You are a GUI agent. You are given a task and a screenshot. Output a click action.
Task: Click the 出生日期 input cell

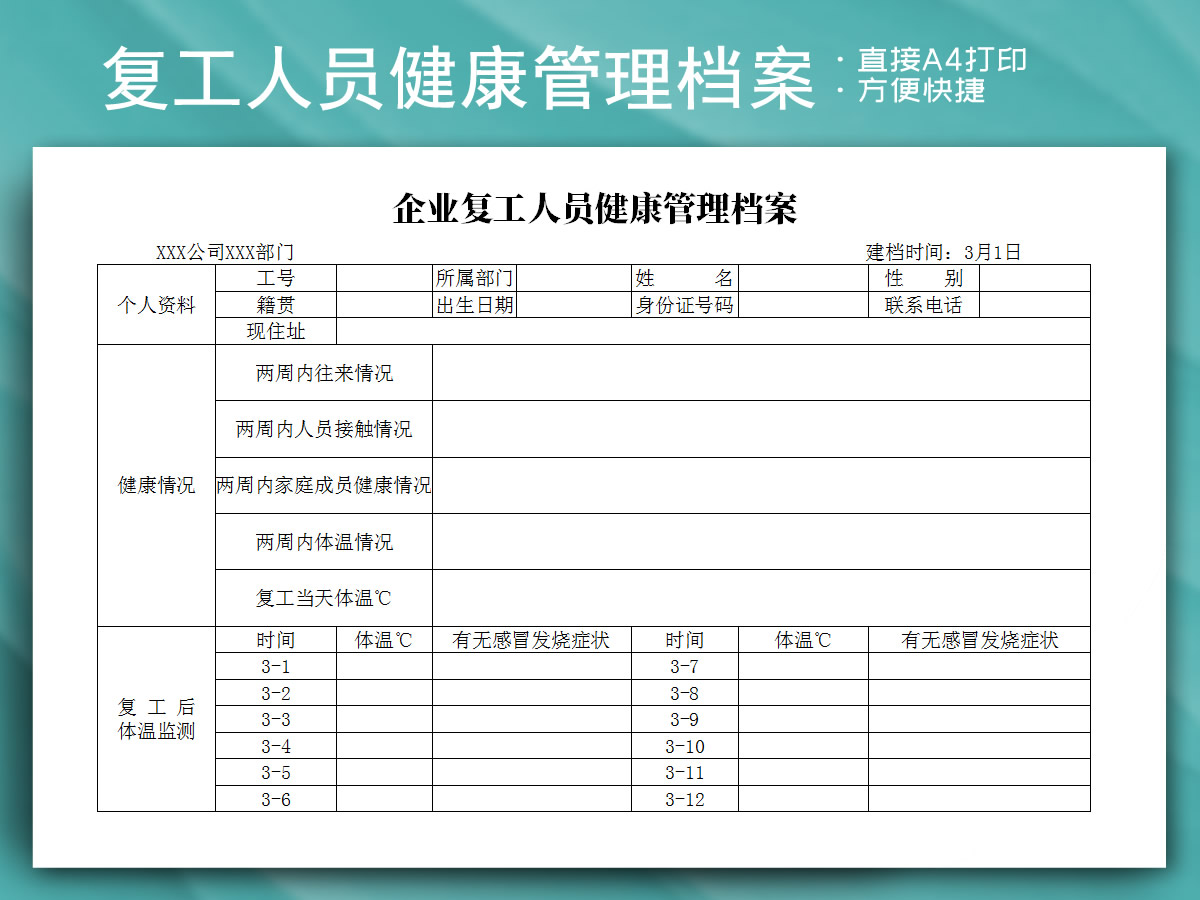pos(575,305)
